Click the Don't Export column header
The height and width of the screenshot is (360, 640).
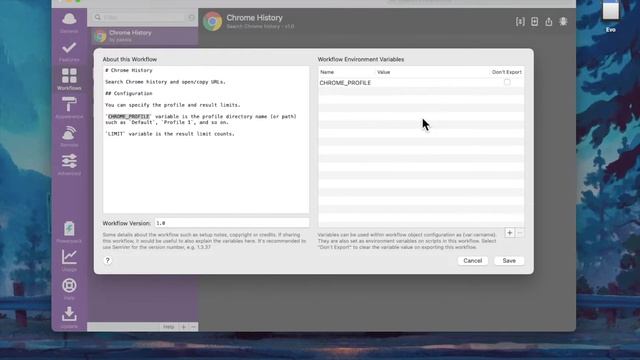coord(507,72)
